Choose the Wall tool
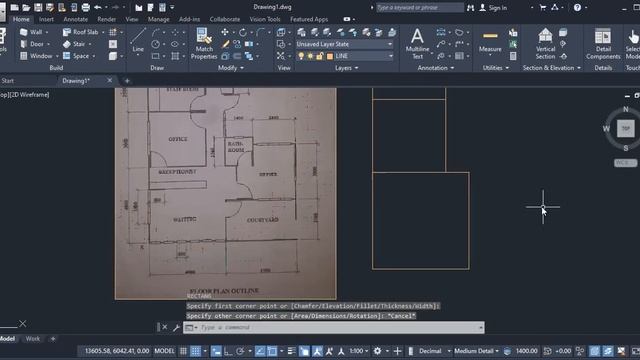Screen dimensions: 640x360 33,32
